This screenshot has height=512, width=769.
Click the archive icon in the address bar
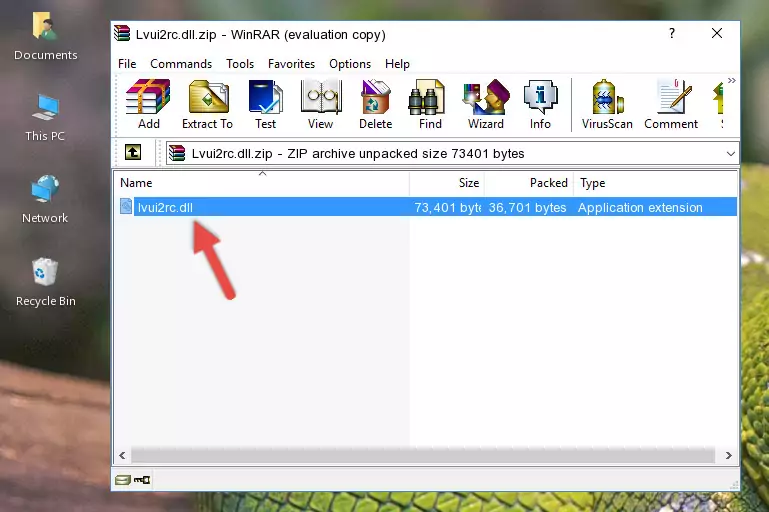point(177,154)
